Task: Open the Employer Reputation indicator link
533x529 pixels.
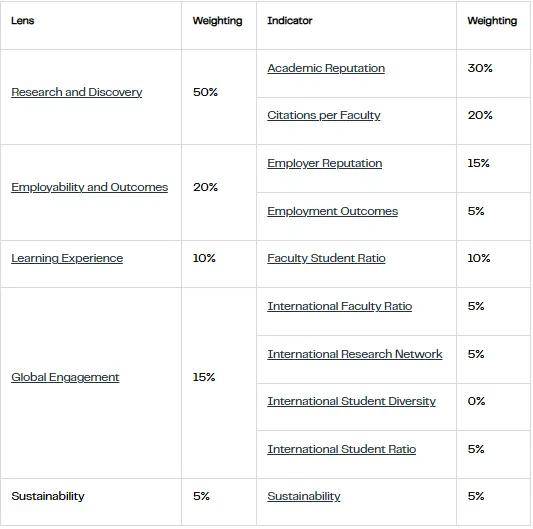Action: [325, 164]
